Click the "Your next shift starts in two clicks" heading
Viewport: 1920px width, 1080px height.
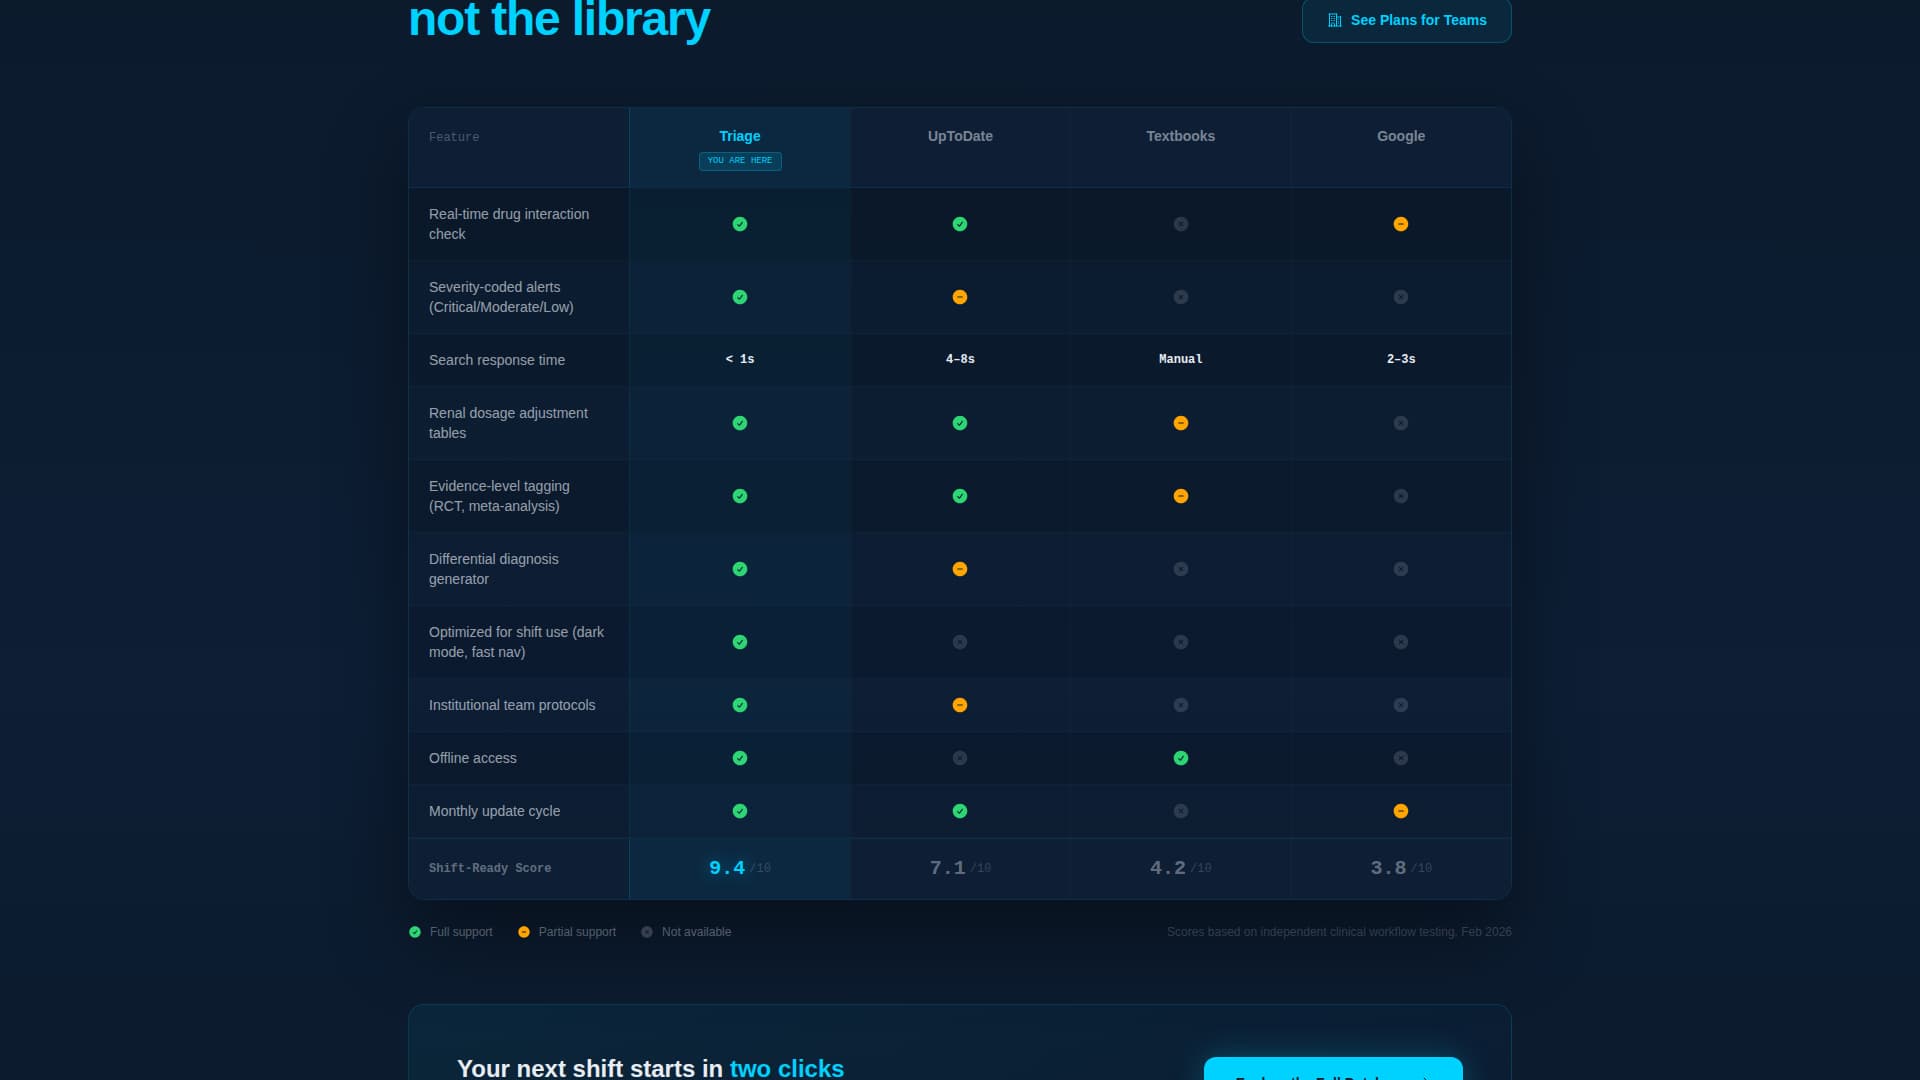click(x=650, y=1068)
